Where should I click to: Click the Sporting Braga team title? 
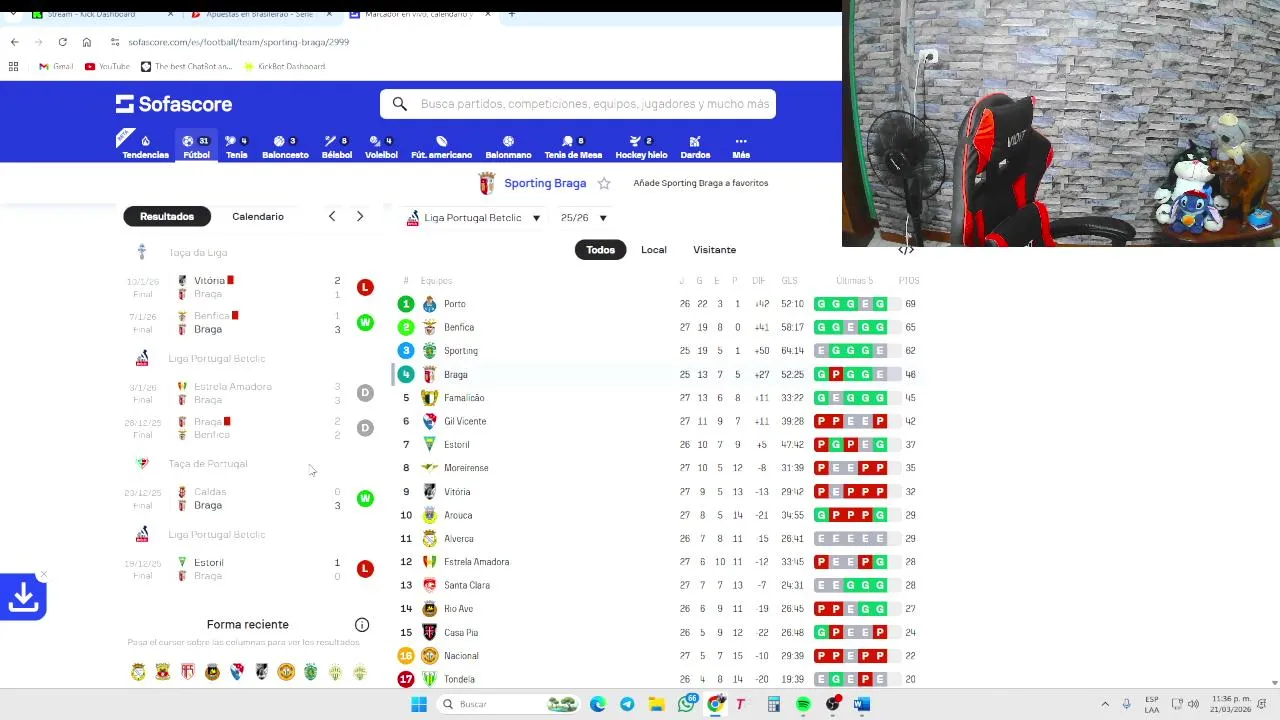(545, 183)
